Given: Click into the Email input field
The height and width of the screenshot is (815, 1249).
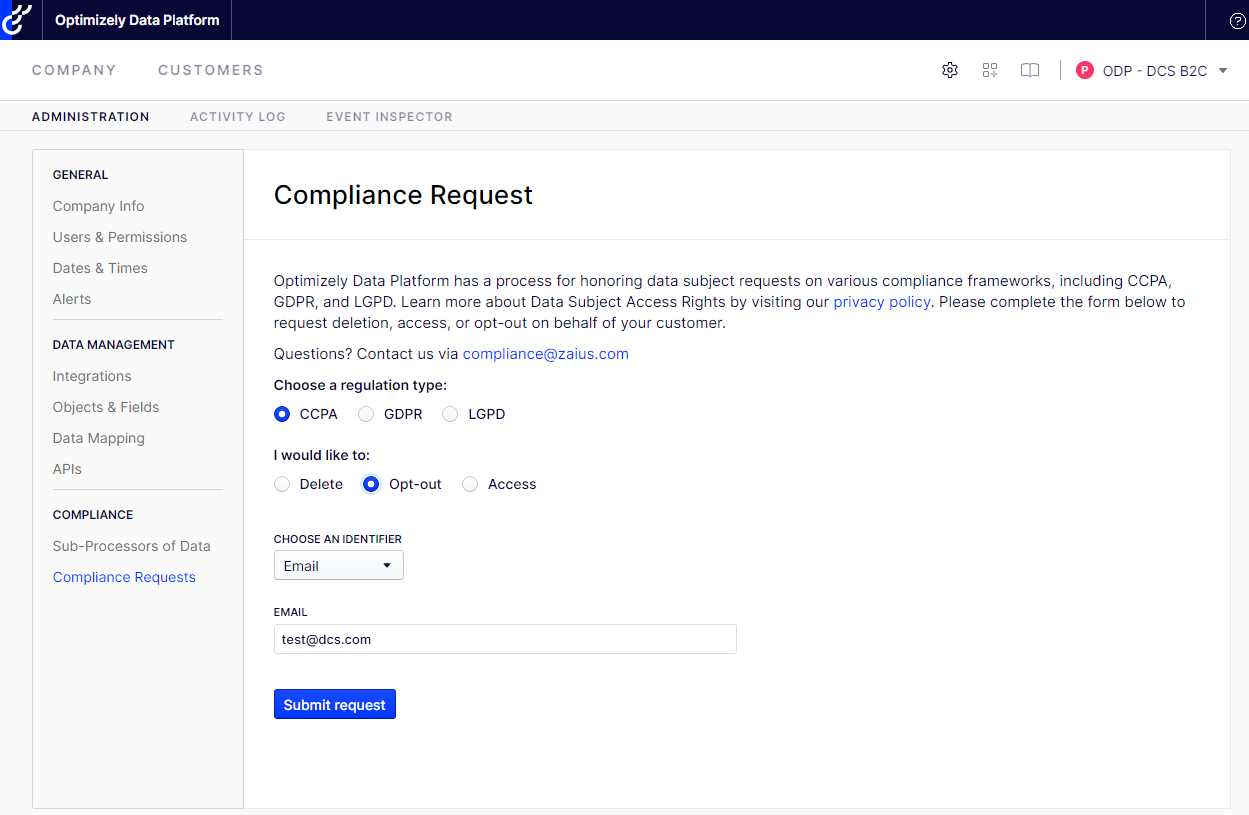Looking at the screenshot, I should [505, 639].
